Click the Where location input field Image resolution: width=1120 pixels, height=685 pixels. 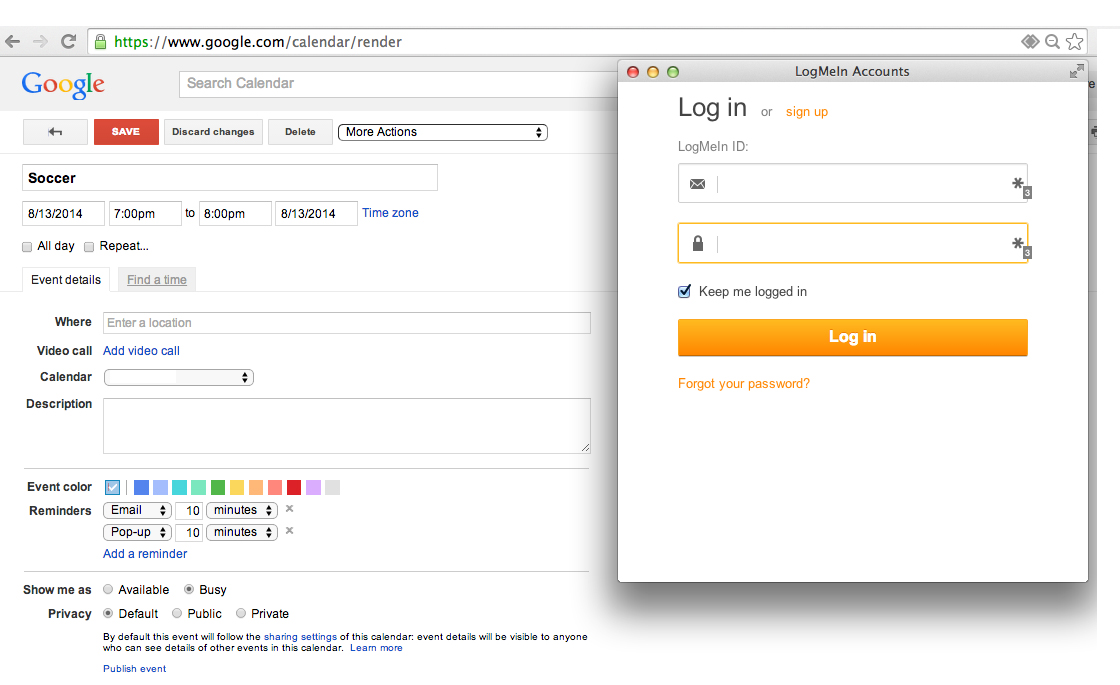pyautogui.click(x=346, y=323)
